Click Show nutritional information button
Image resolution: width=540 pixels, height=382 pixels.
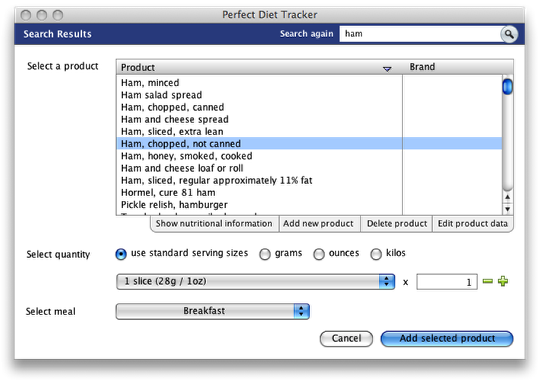214,224
